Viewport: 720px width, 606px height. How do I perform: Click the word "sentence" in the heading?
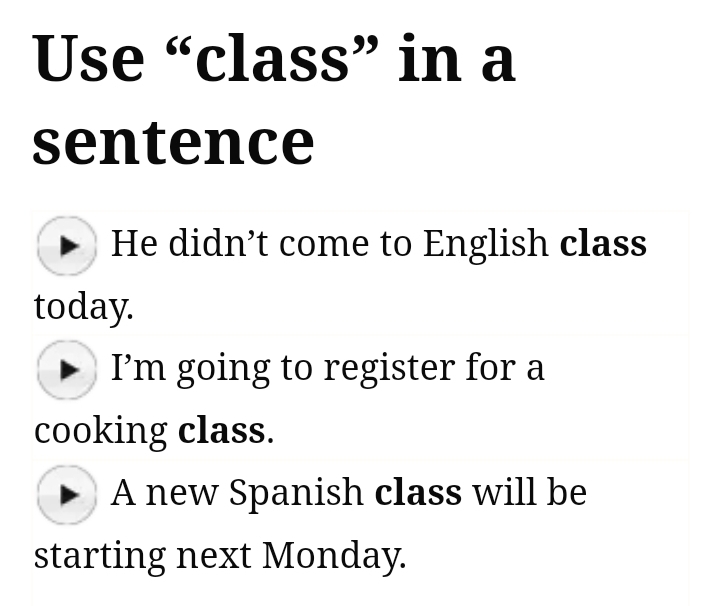173,140
